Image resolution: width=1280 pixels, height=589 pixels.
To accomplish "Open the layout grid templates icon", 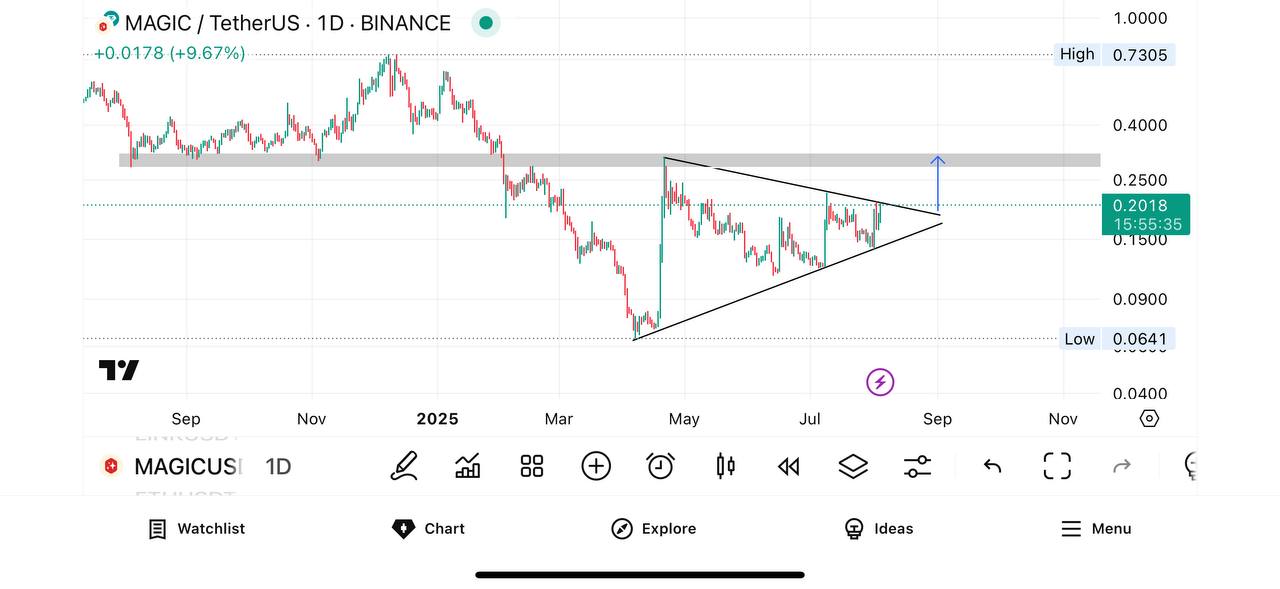I will (x=532, y=466).
